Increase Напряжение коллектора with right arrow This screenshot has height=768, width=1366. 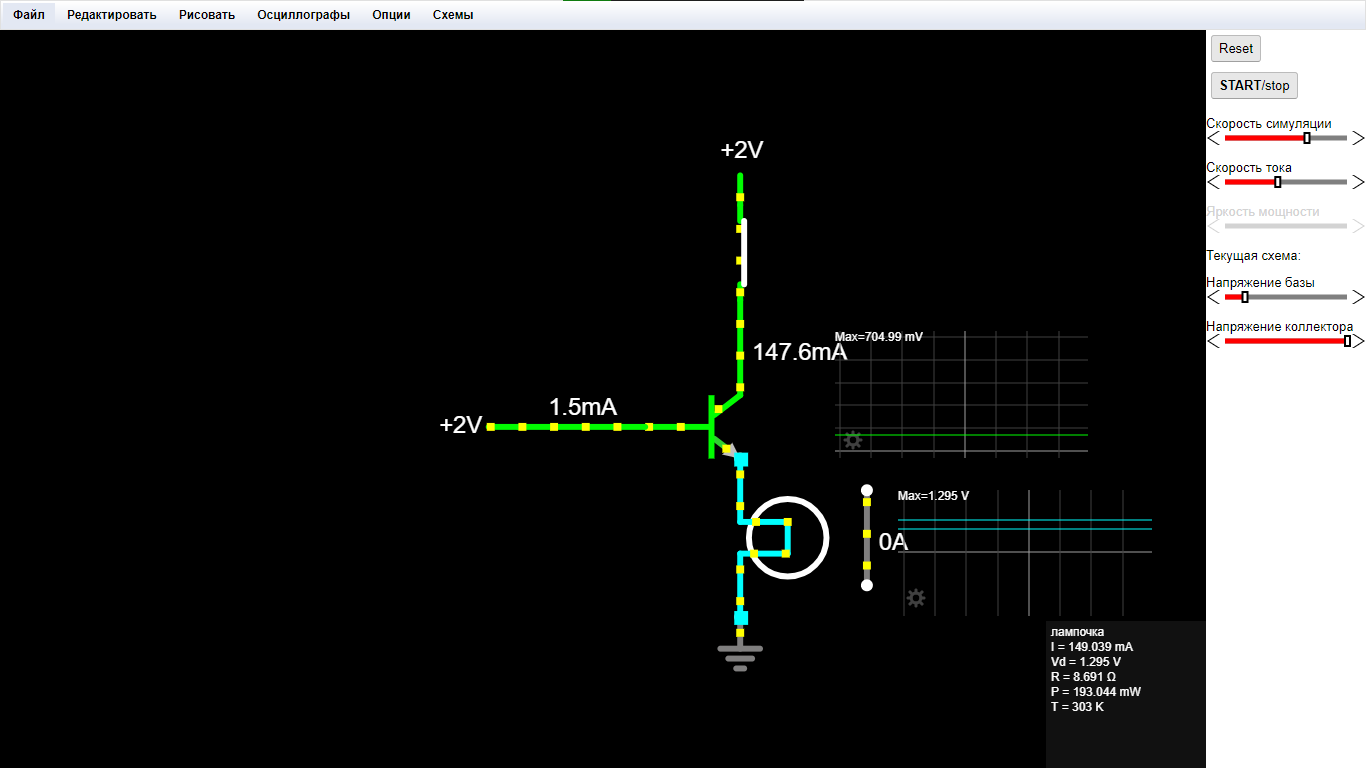tap(1358, 341)
